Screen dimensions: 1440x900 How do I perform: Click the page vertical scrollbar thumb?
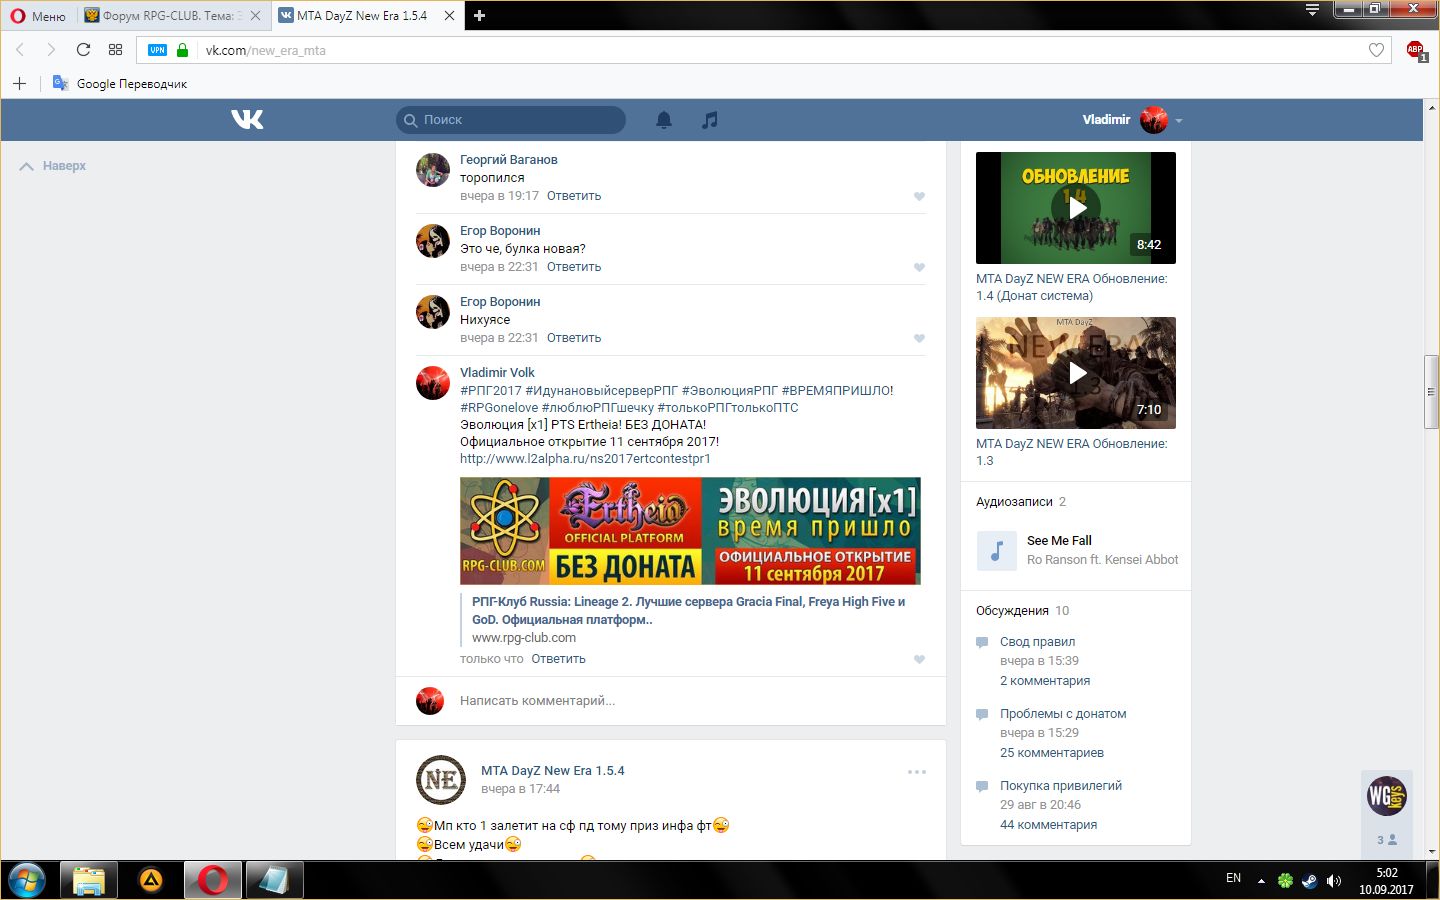[1432, 392]
